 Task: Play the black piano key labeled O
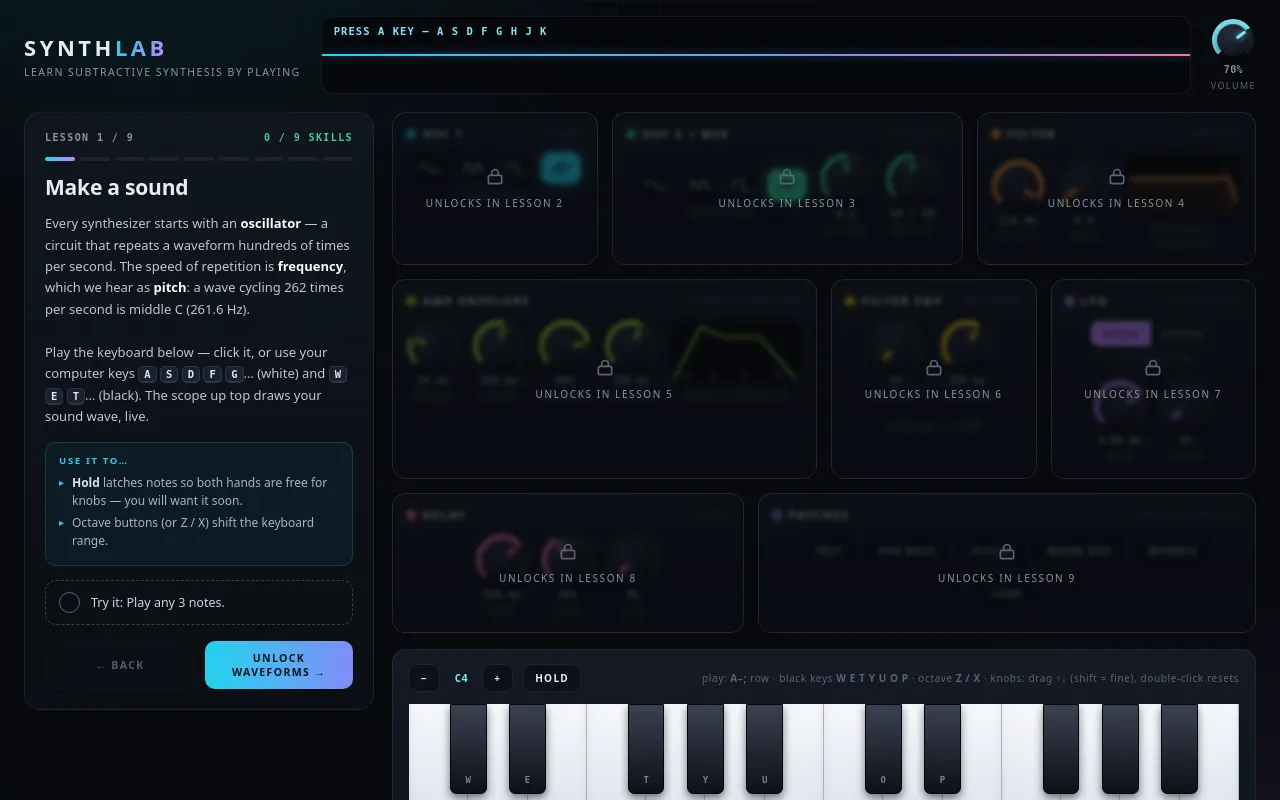tap(883, 748)
